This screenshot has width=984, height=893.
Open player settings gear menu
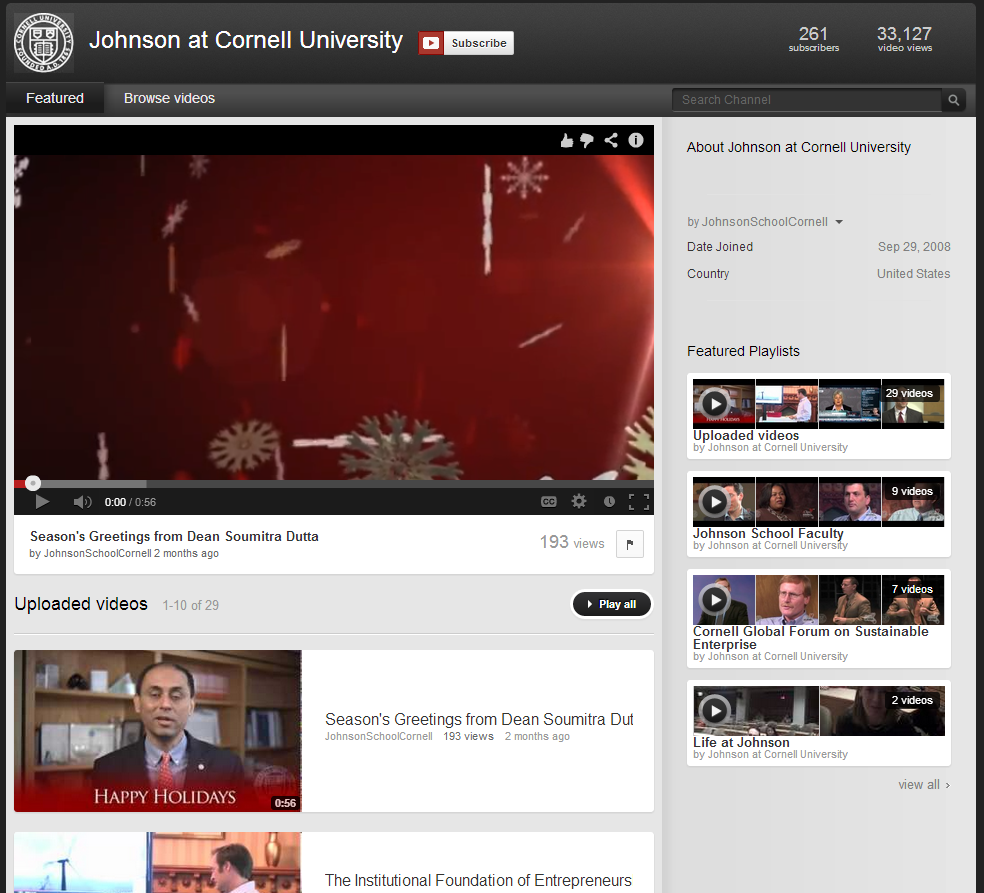pos(579,501)
